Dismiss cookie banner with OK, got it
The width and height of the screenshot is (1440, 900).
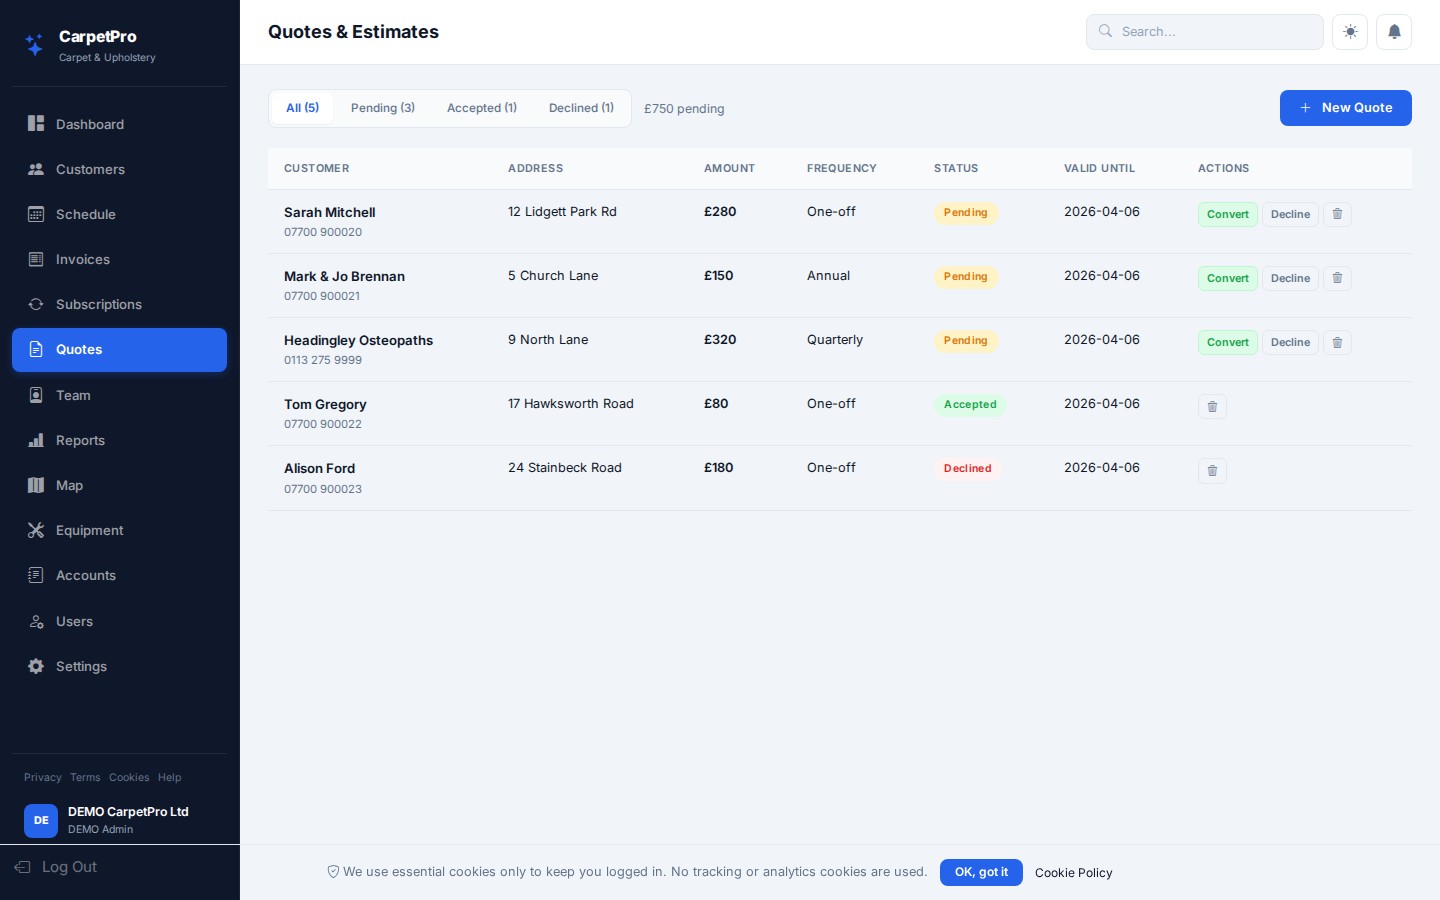[x=980, y=872]
